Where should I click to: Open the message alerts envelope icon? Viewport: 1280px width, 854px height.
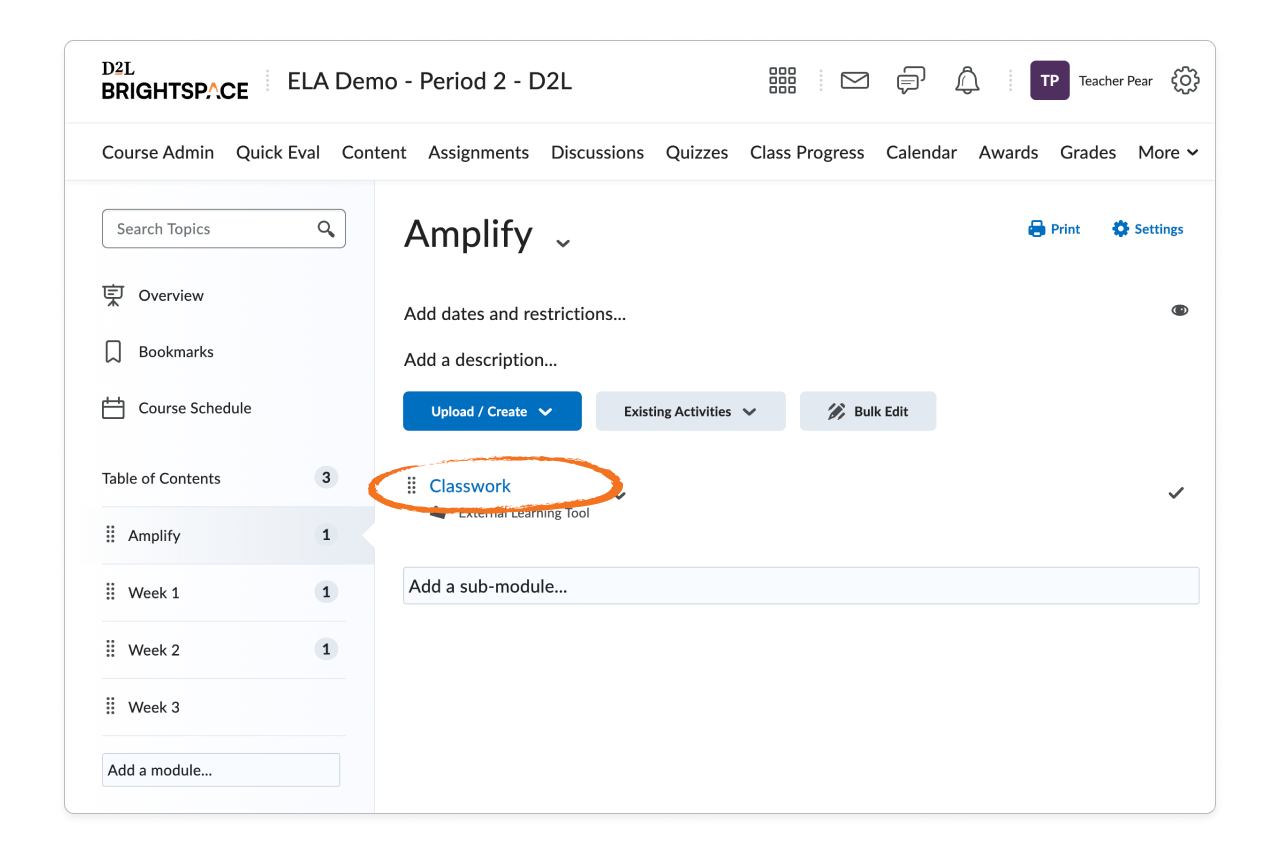tap(854, 81)
